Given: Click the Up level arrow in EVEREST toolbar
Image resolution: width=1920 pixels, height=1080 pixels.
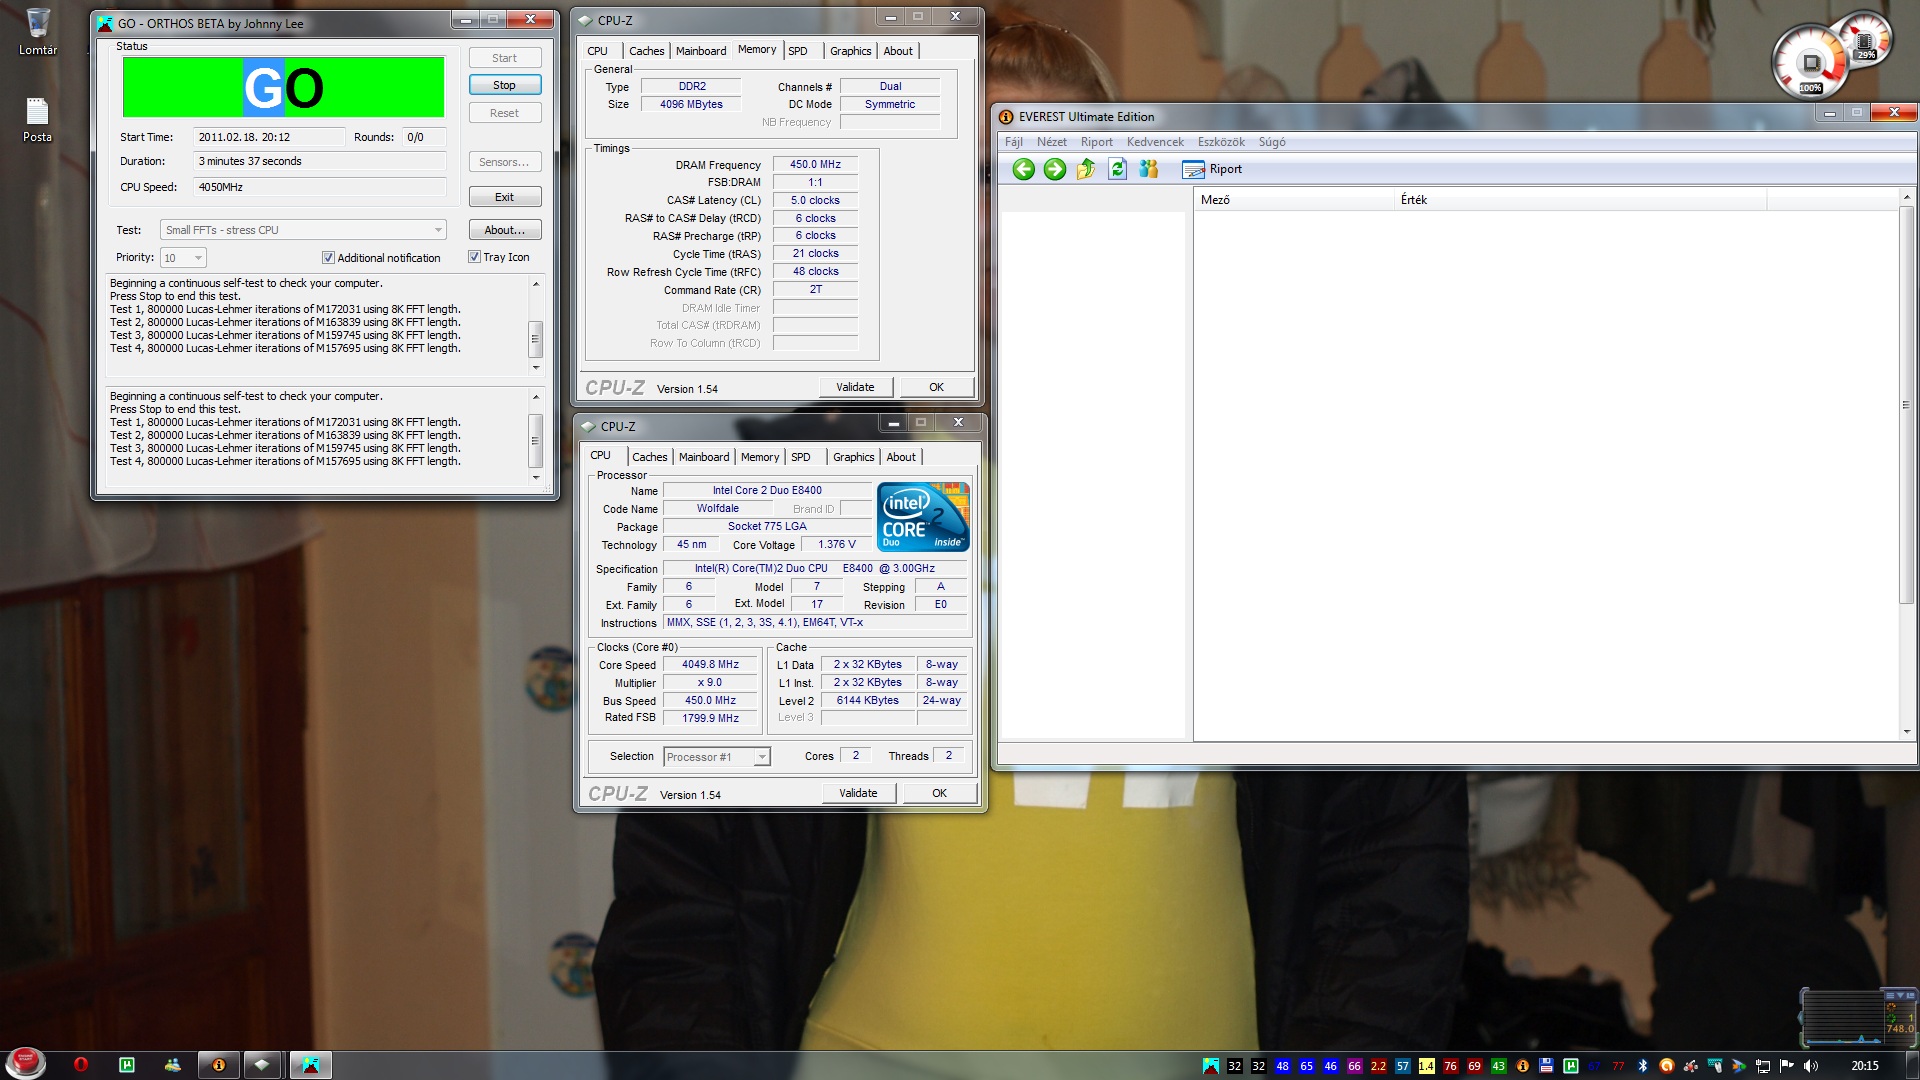Looking at the screenshot, I should [x=1086, y=169].
